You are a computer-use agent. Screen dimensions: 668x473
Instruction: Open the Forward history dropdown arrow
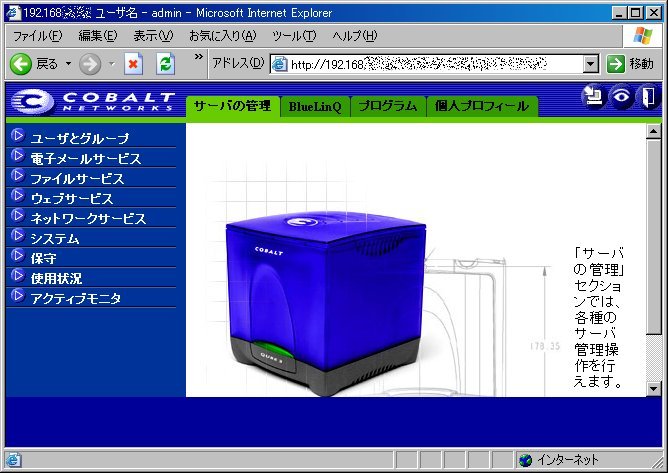click(112, 64)
